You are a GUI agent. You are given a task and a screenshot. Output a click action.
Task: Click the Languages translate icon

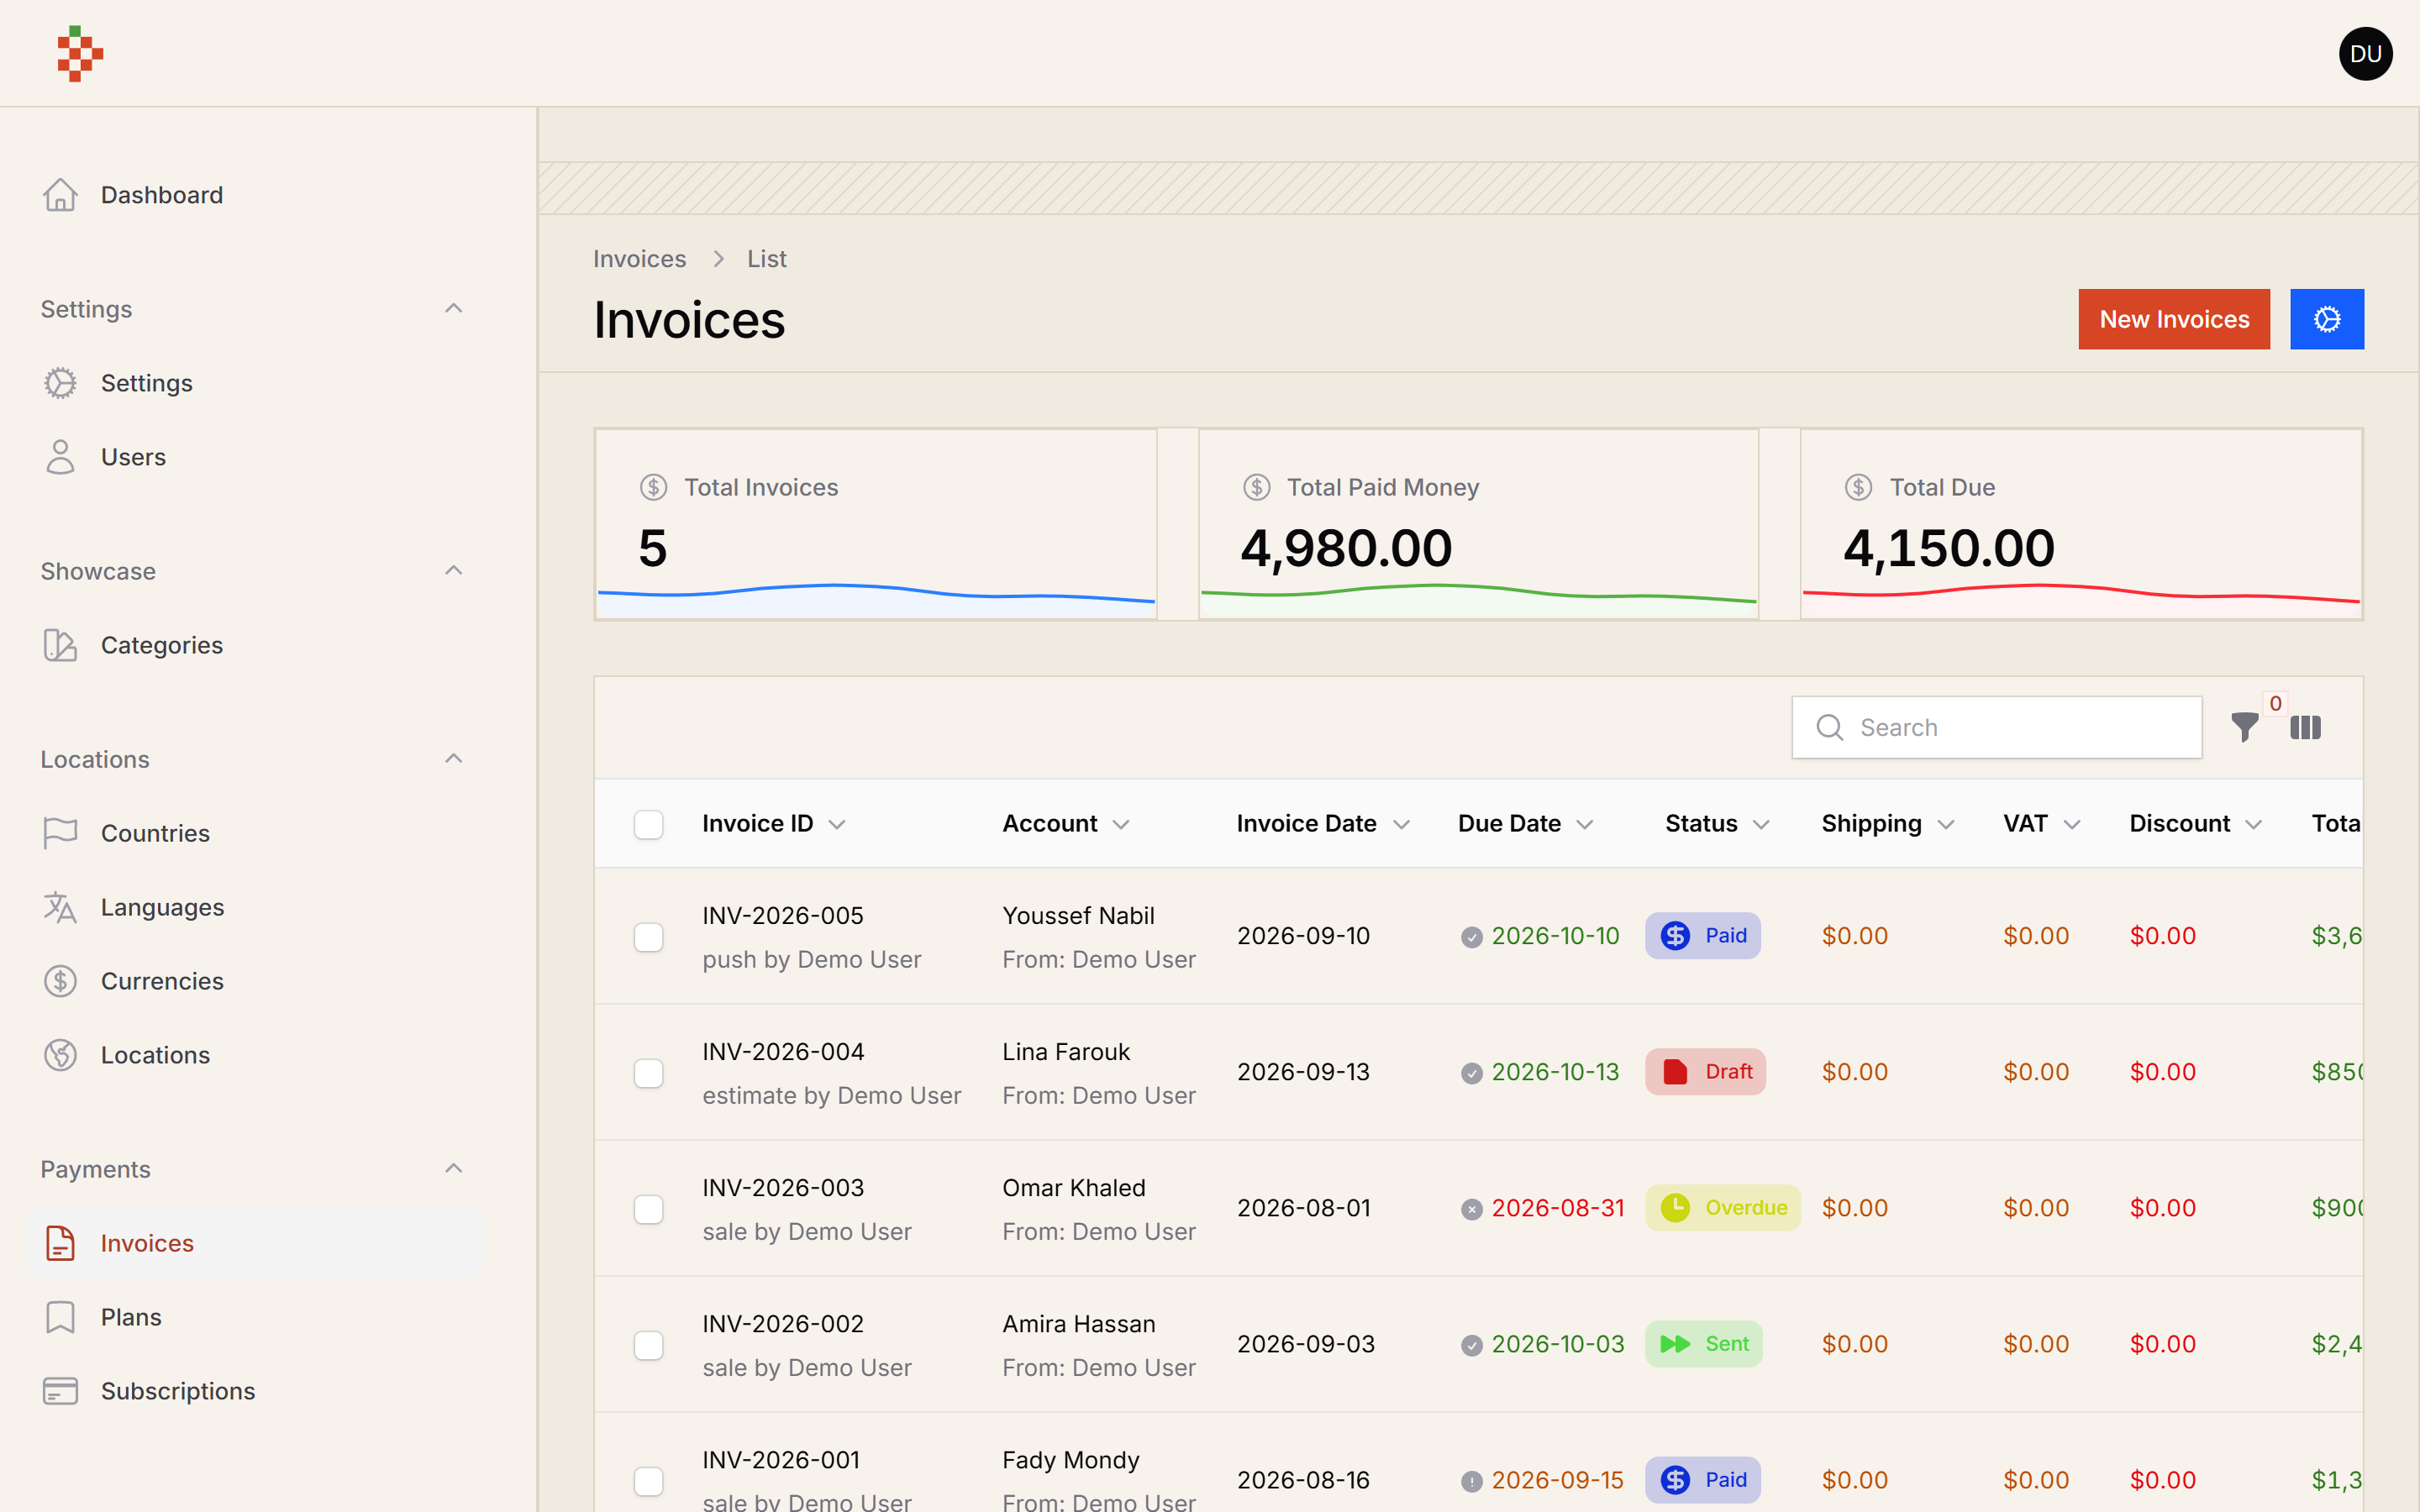60,907
